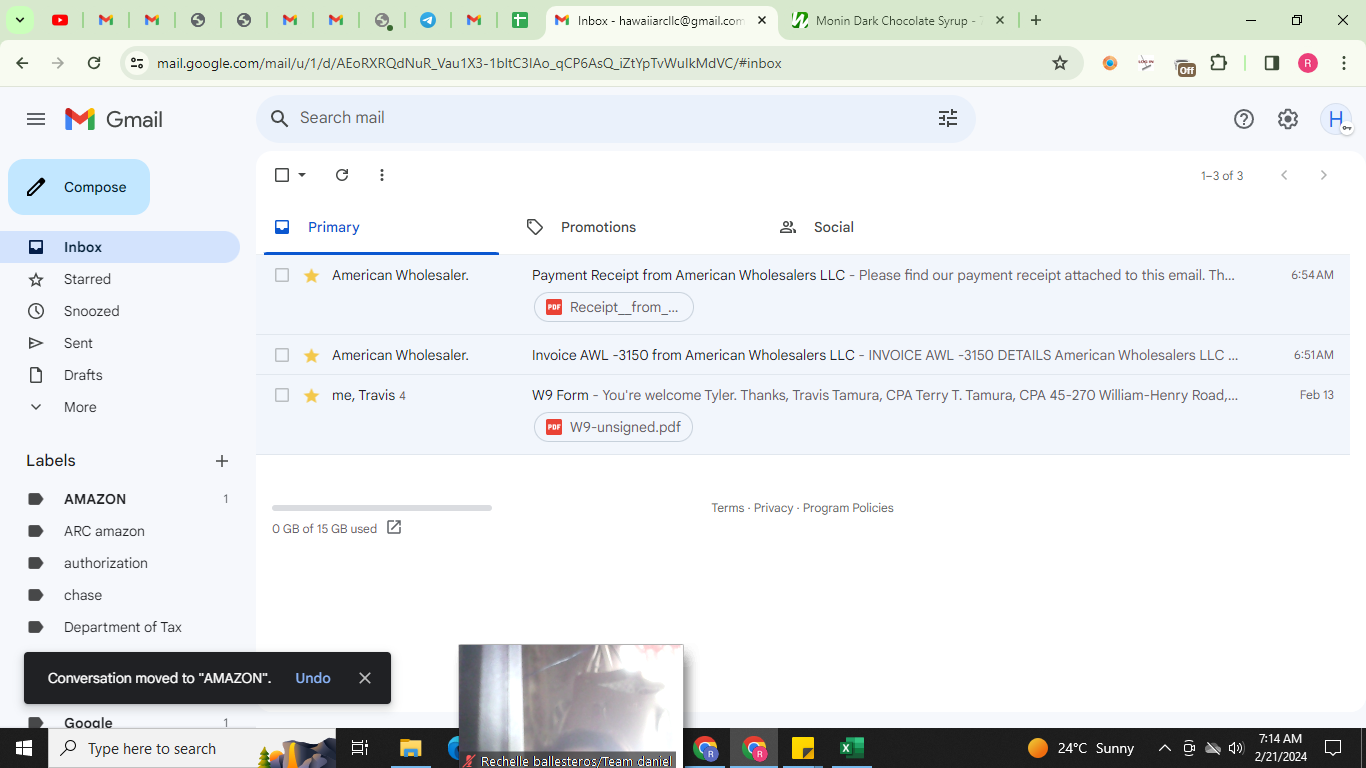The height and width of the screenshot is (768, 1366).
Task: Unstar the Payment Receipt email
Action: (311, 275)
